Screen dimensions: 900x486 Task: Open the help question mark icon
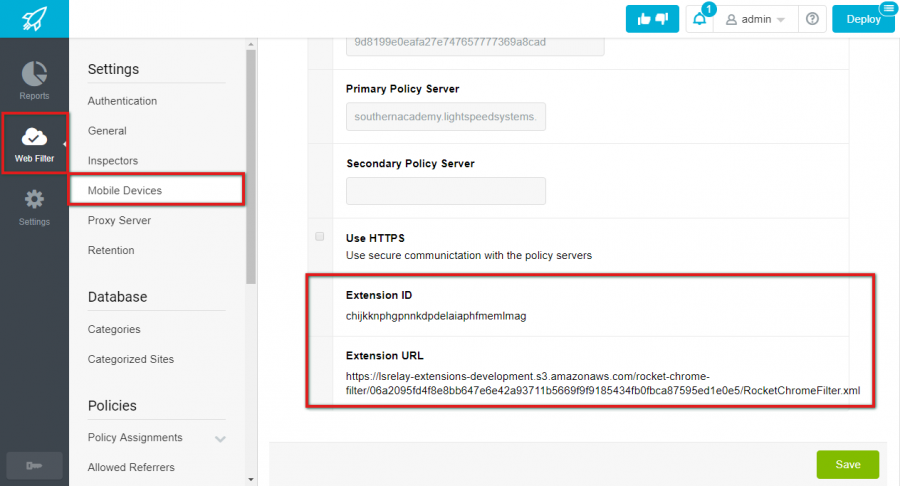(x=812, y=19)
